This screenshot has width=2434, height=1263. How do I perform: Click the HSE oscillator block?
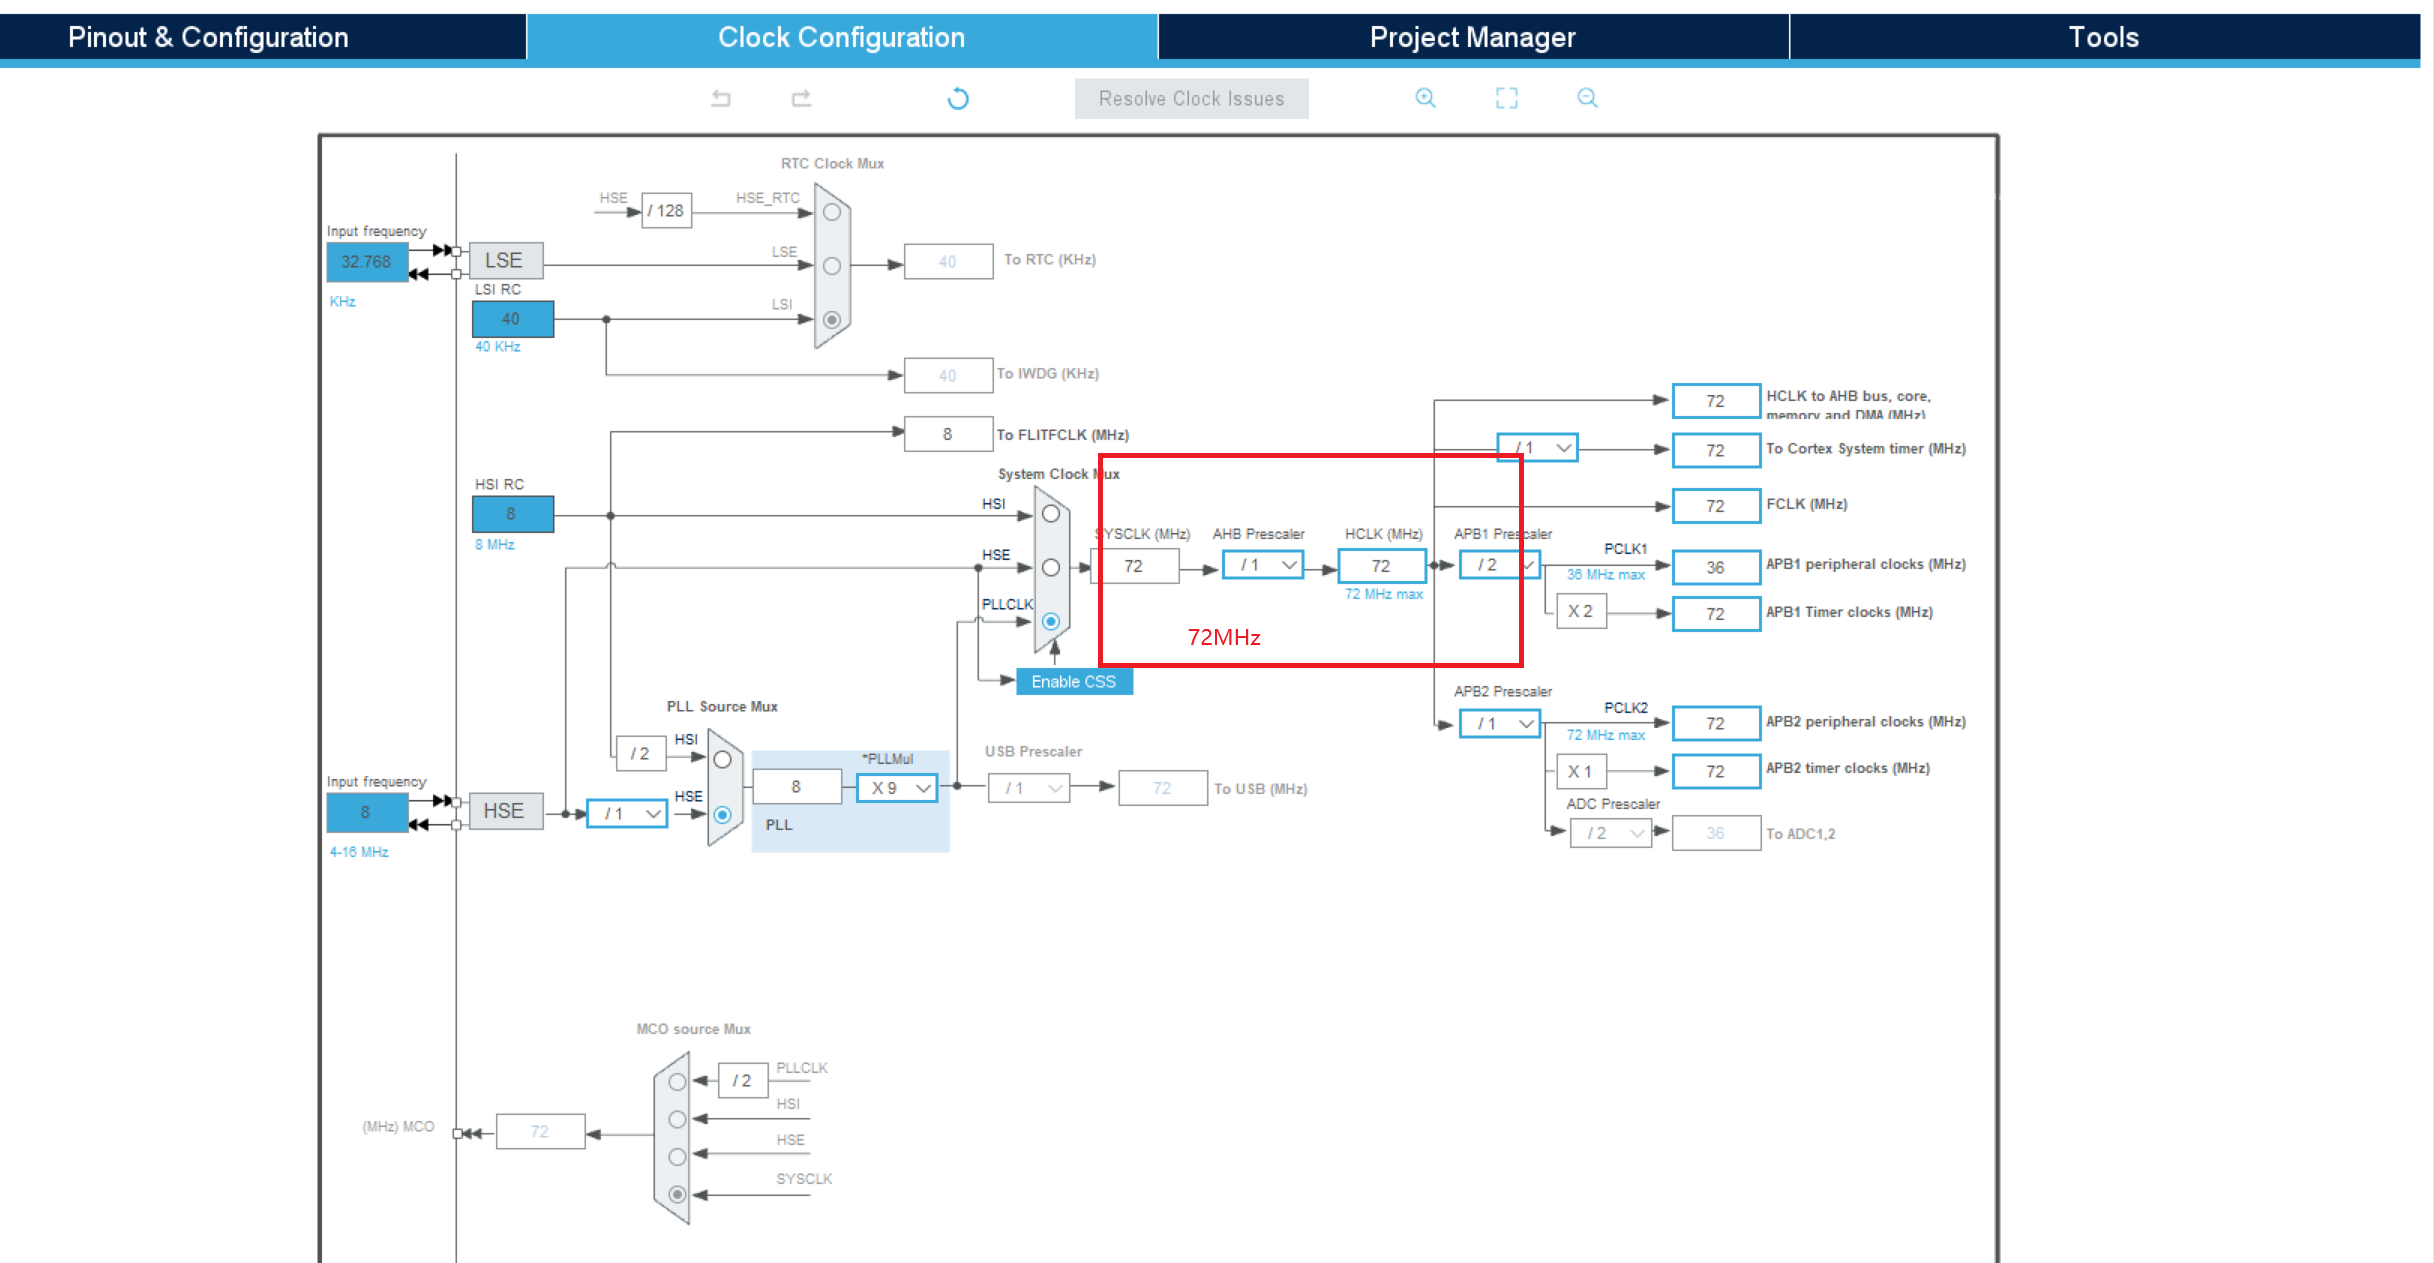[x=505, y=811]
